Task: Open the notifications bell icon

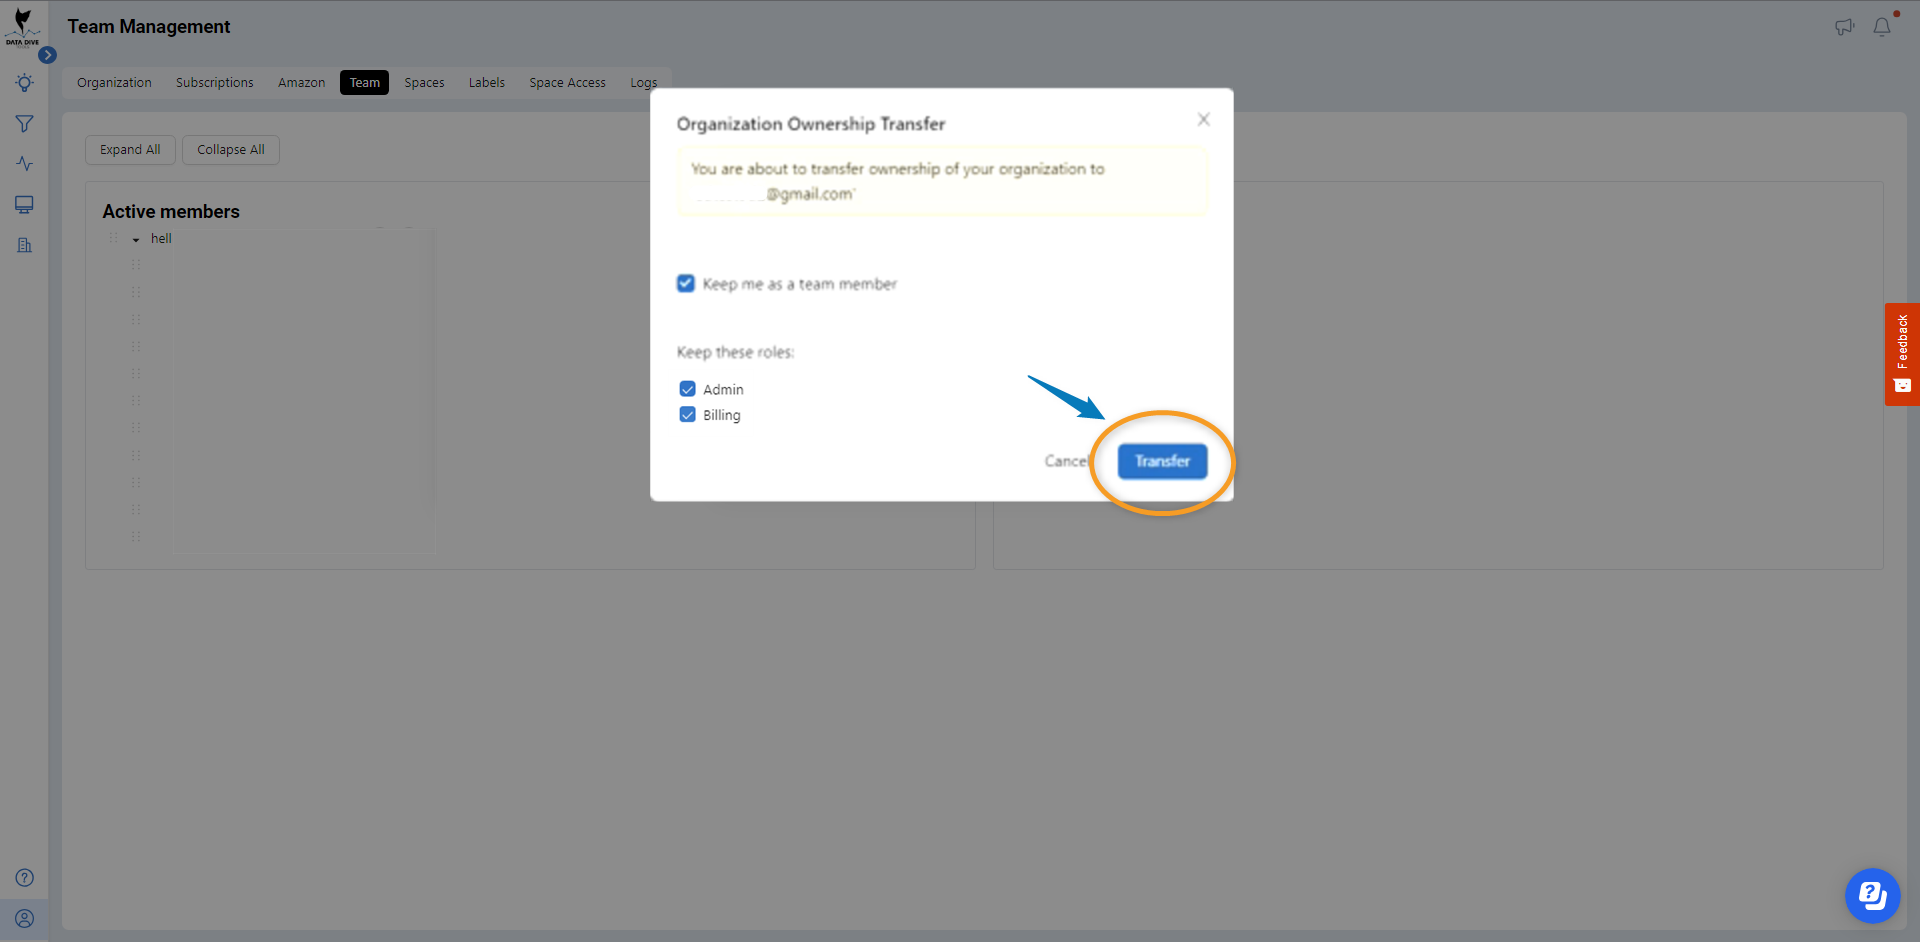Action: (x=1882, y=27)
